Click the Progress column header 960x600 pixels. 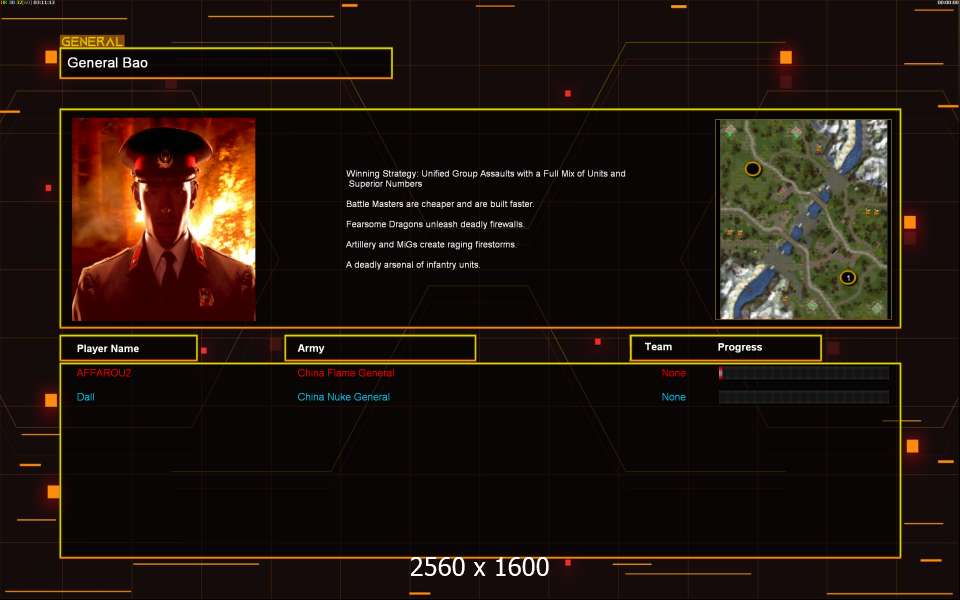tap(740, 347)
